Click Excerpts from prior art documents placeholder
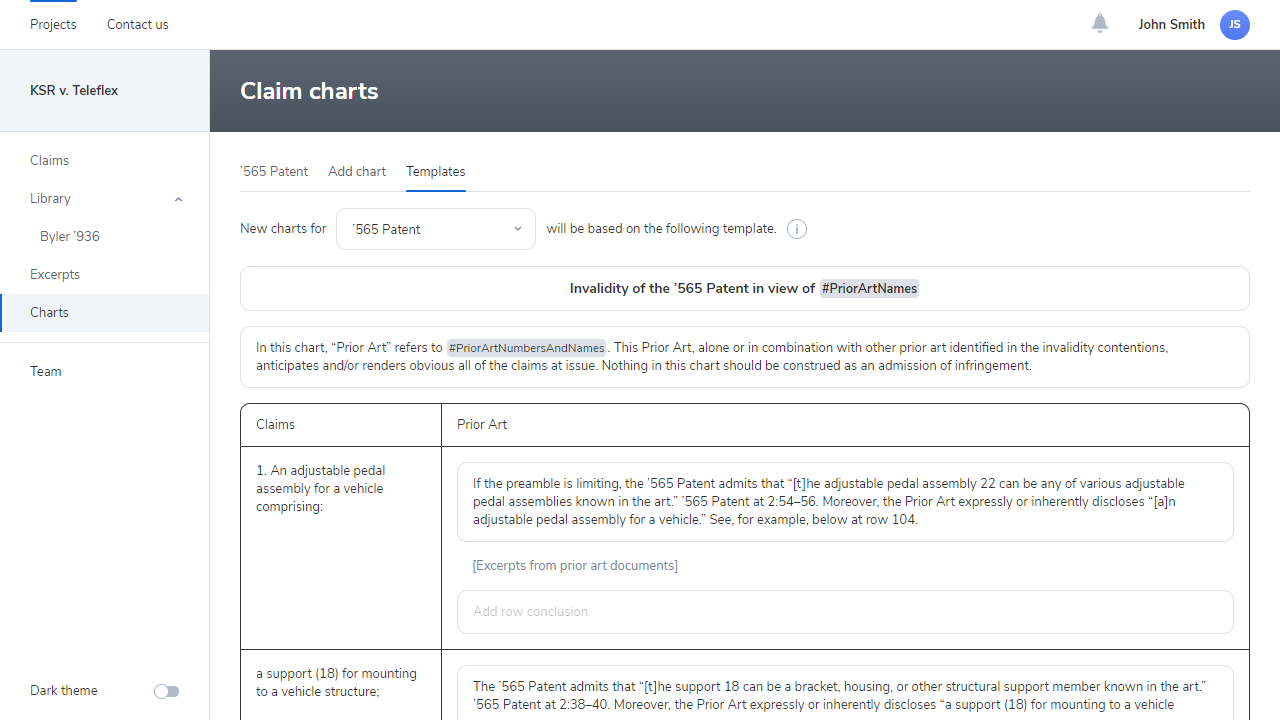This screenshot has width=1280, height=720. click(x=575, y=566)
